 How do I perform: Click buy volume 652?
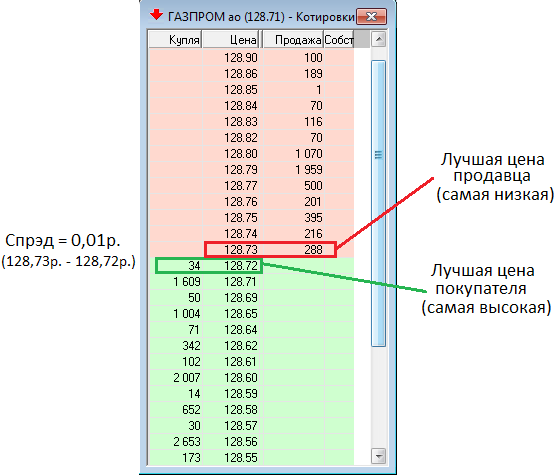click(x=176, y=410)
